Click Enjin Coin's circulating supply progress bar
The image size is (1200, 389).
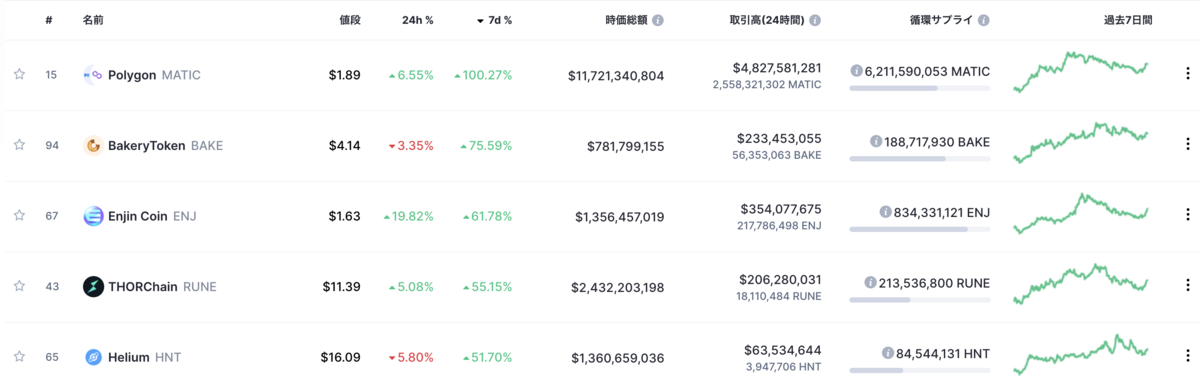(x=919, y=229)
